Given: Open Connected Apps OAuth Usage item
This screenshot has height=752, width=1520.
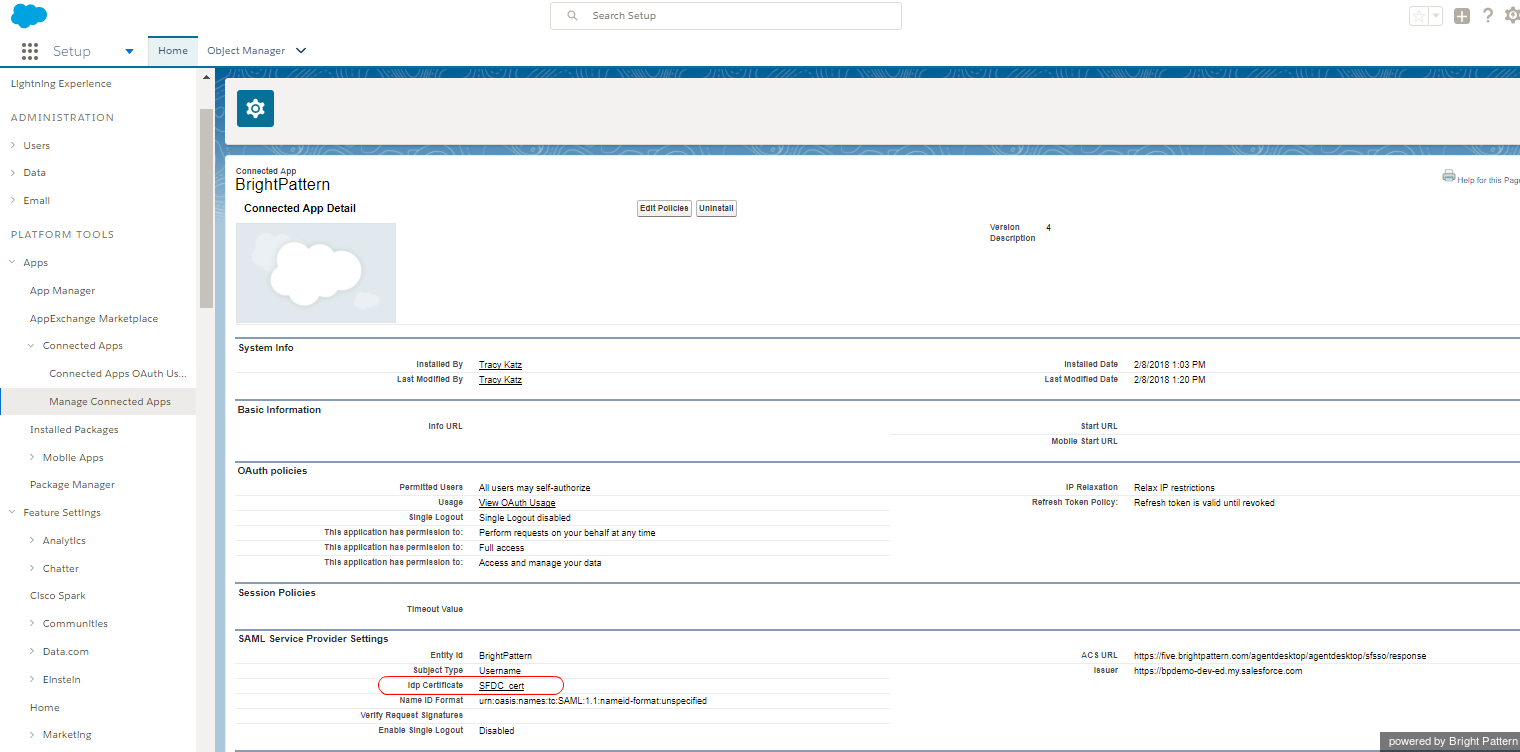Looking at the screenshot, I should 118,374.
